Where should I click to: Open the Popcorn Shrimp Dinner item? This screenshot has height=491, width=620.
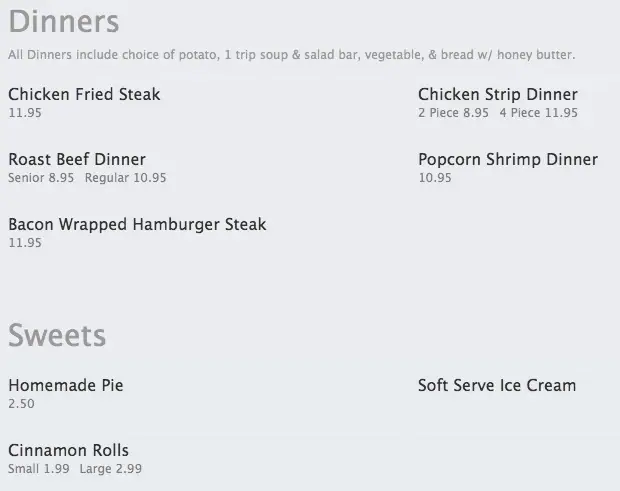[x=507, y=159]
